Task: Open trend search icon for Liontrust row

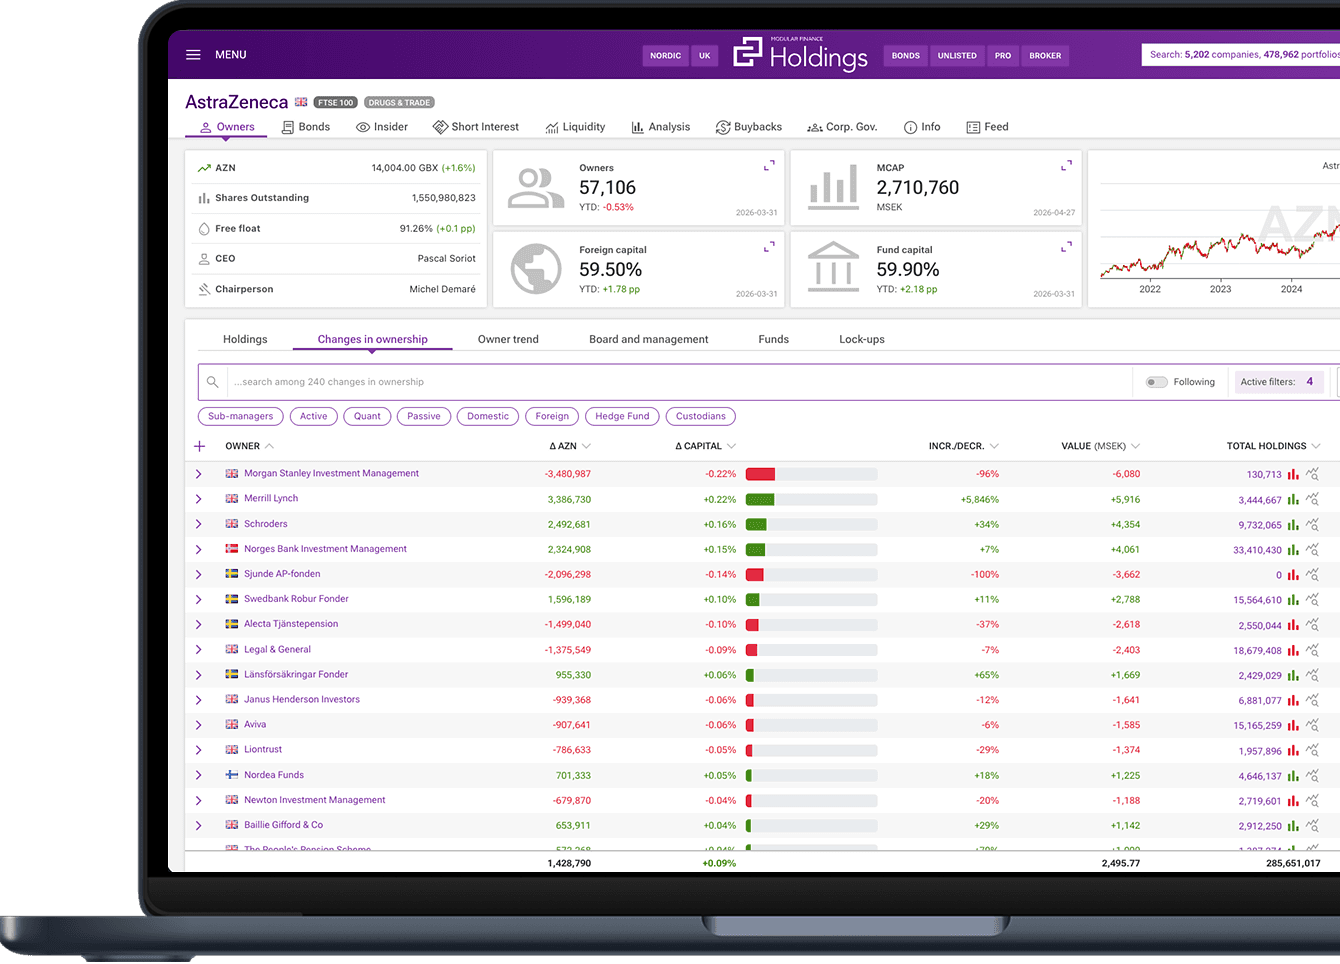Action: (x=1313, y=750)
